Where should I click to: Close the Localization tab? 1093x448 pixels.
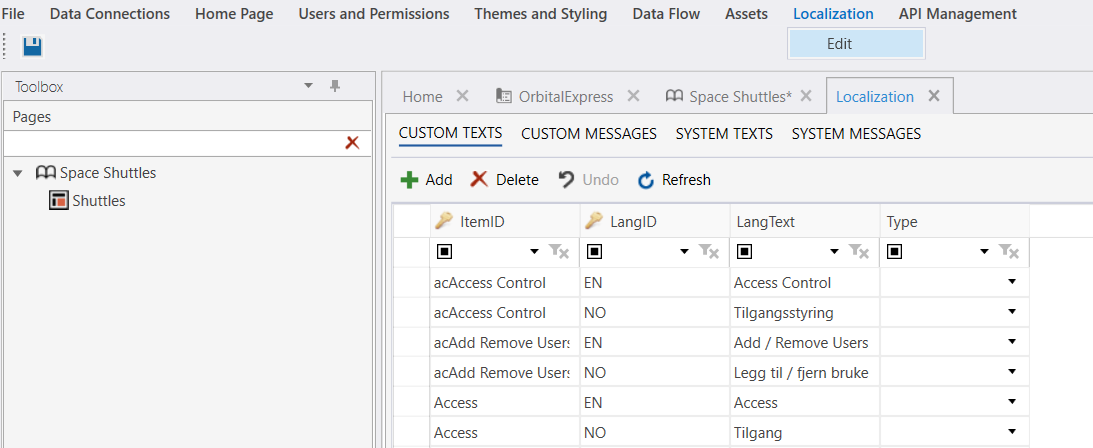point(933,96)
